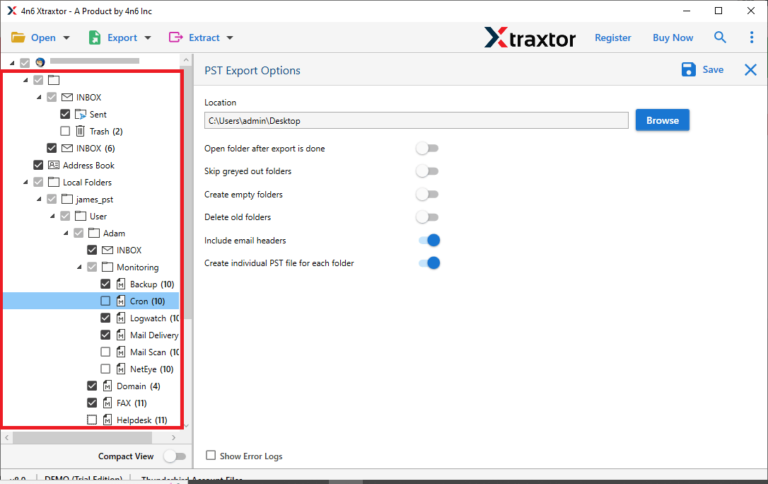Click the Logwatch mailbox file icon

pyautogui.click(x=120, y=318)
